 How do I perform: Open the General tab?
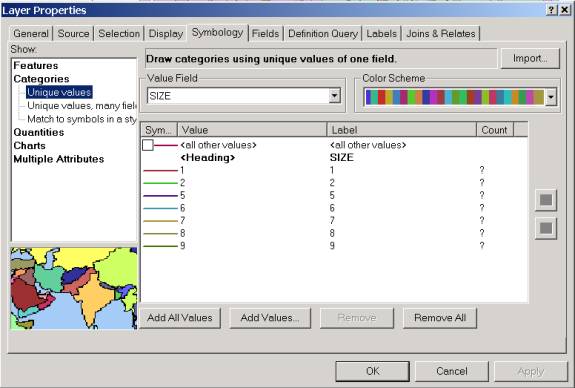tap(31, 34)
